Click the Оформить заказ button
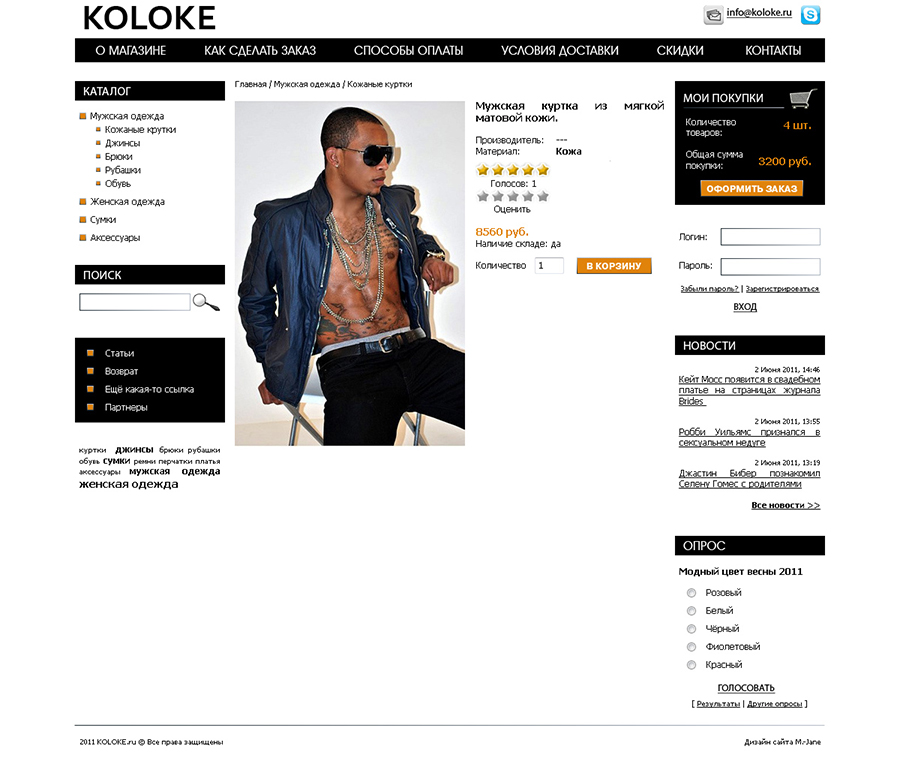Image resolution: width=900 pixels, height=773 pixels. click(x=751, y=188)
